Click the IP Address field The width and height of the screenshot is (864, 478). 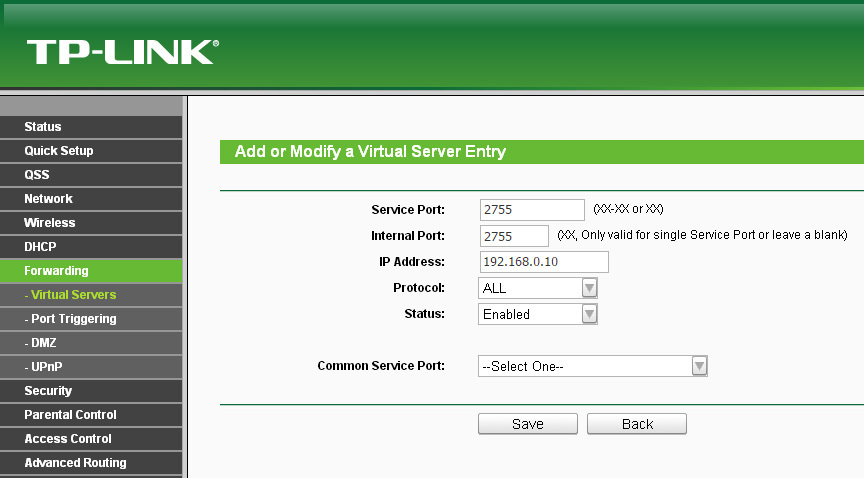544,262
